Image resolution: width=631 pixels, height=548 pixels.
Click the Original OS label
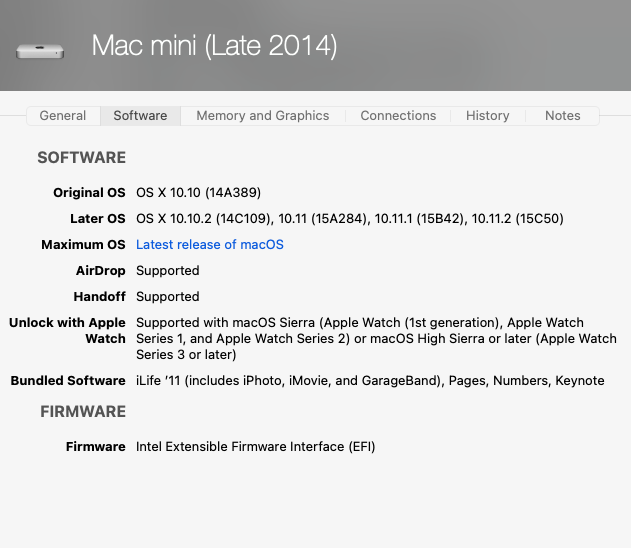click(x=89, y=193)
